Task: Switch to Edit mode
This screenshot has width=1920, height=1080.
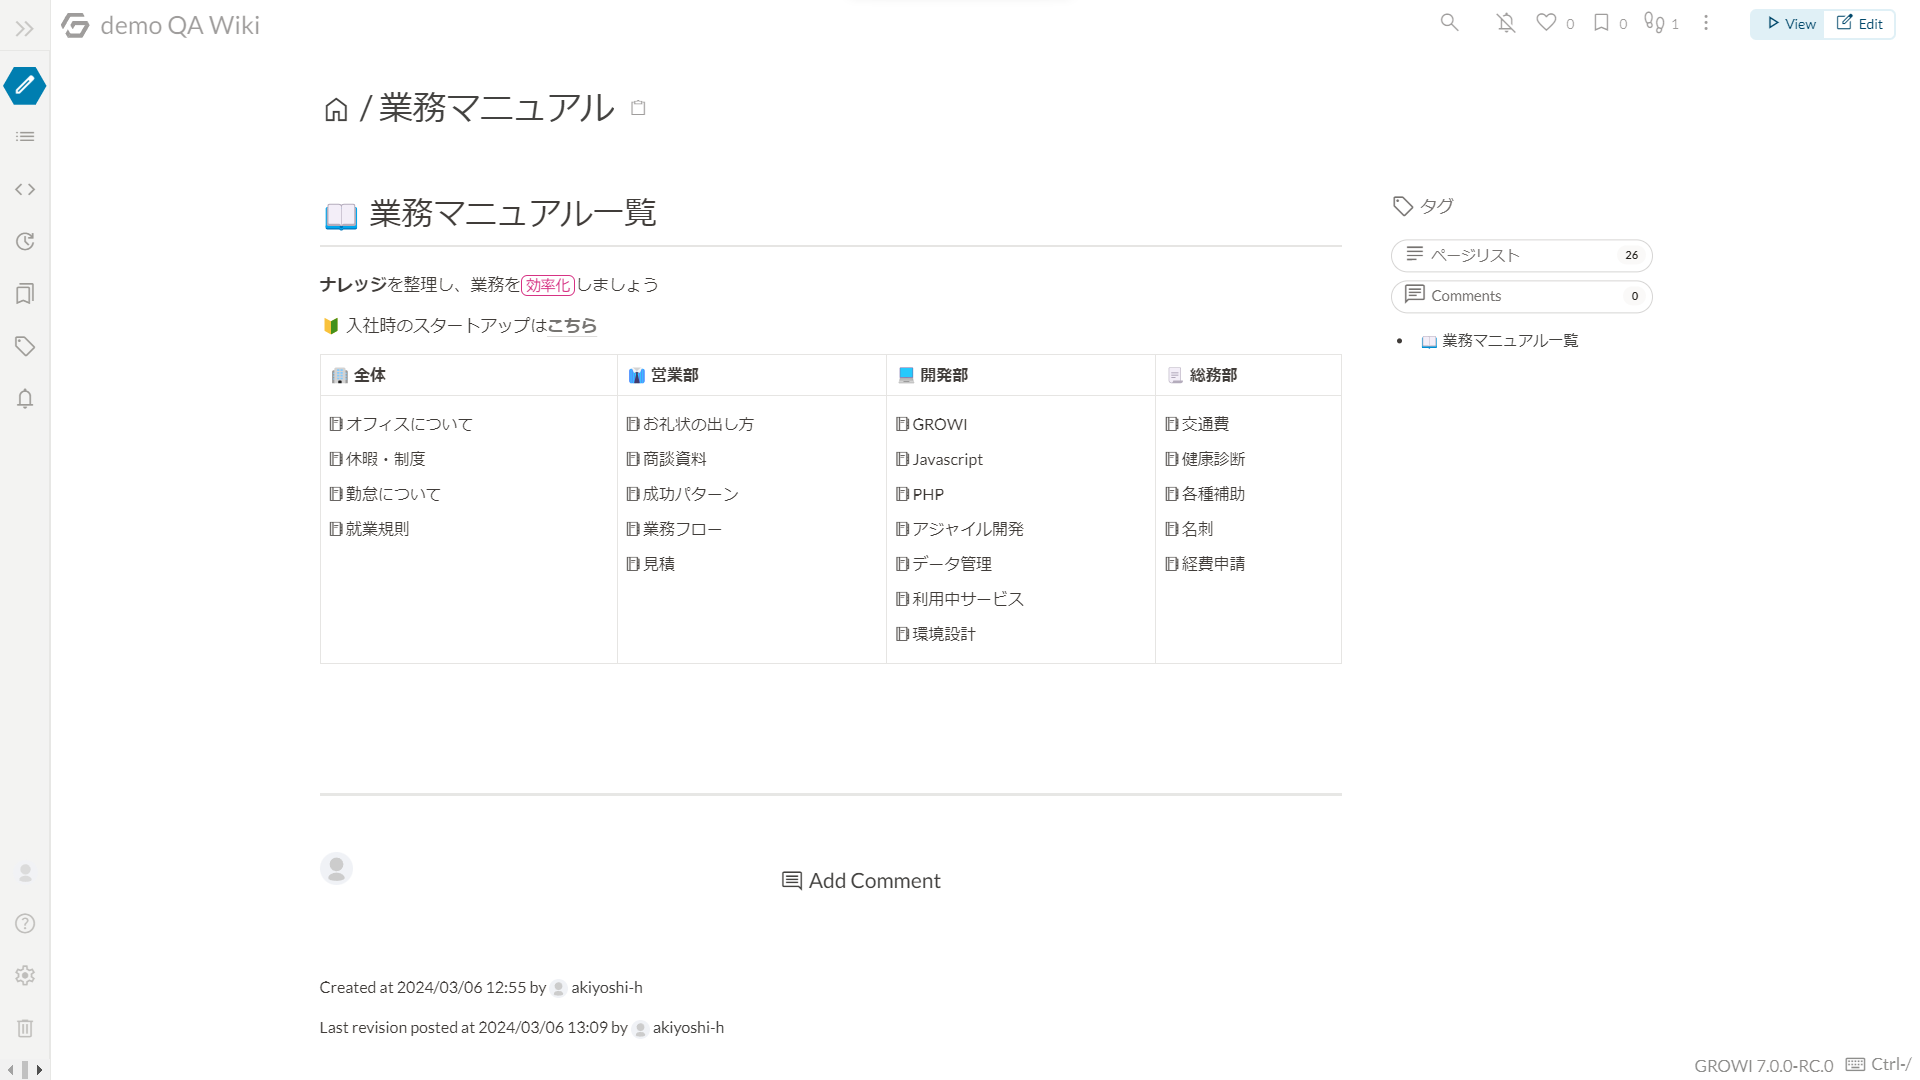Action: pyautogui.click(x=1859, y=22)
